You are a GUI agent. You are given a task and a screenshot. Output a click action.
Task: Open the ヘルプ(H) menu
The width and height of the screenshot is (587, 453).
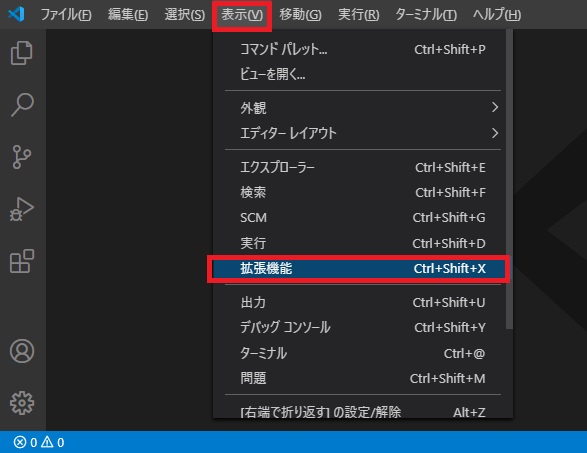coord(497,15)
